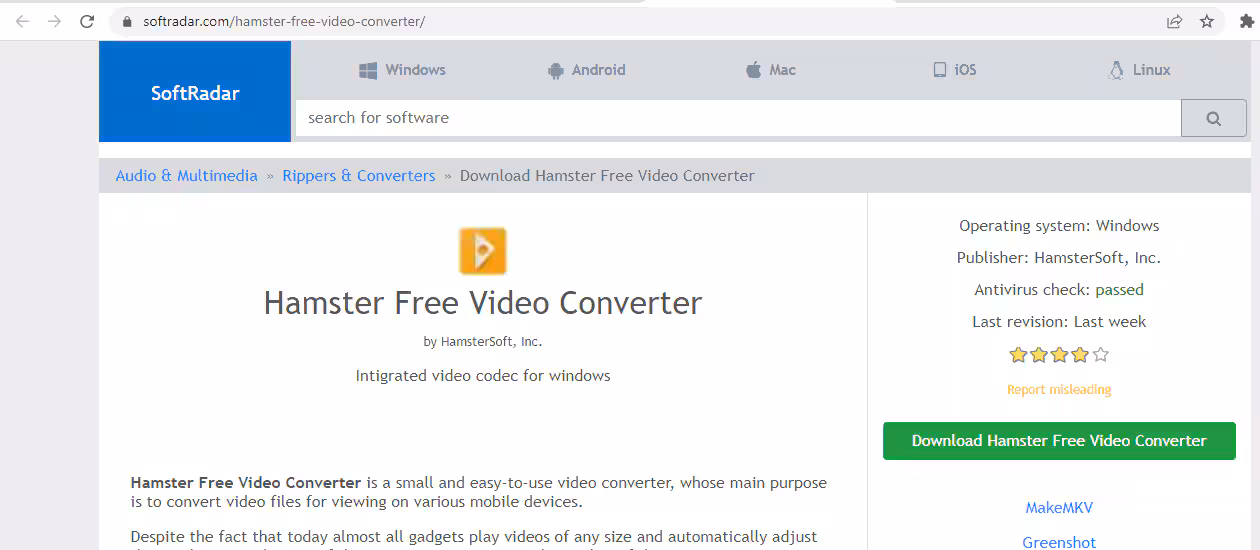Select the Windows platform tab
The image size is (1260, 550).
click(402, 70)
